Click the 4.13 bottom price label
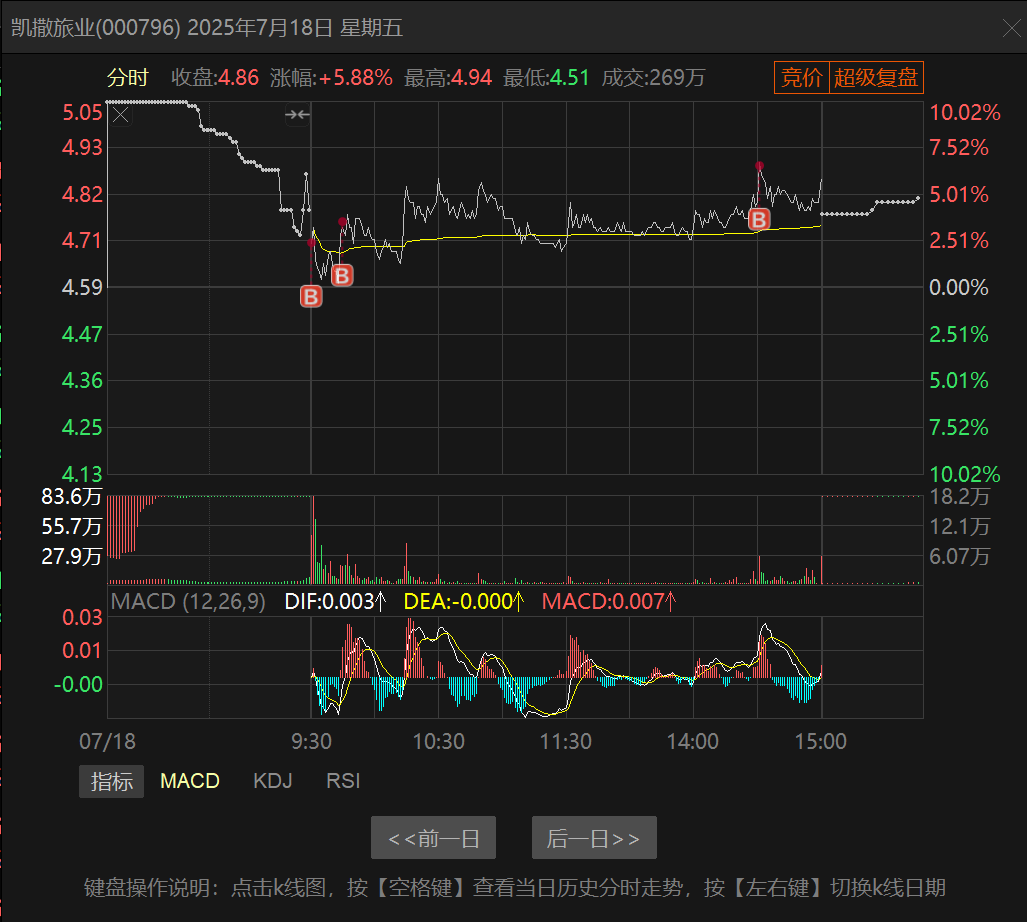The width and height of the screenshot is (1027, 922). (x=83, y=474)
